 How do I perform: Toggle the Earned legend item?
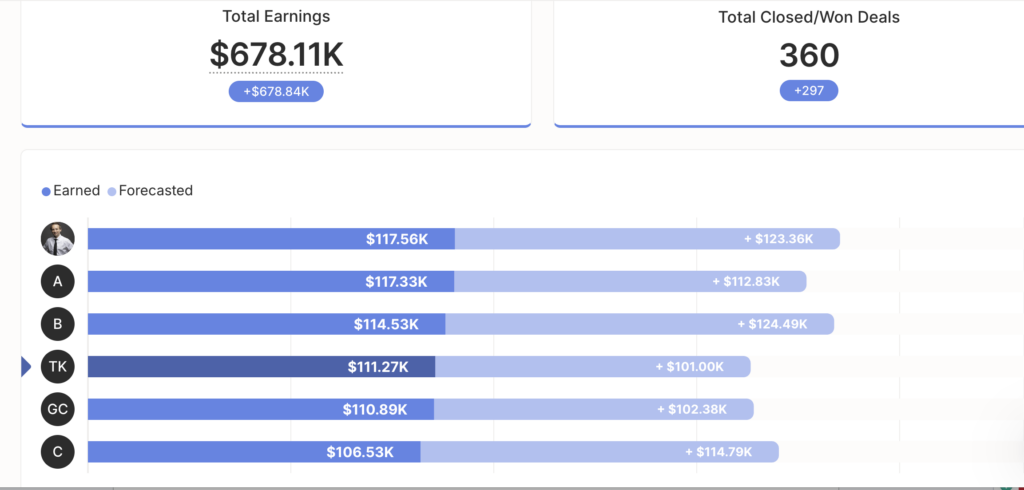(x=71, y=191)
